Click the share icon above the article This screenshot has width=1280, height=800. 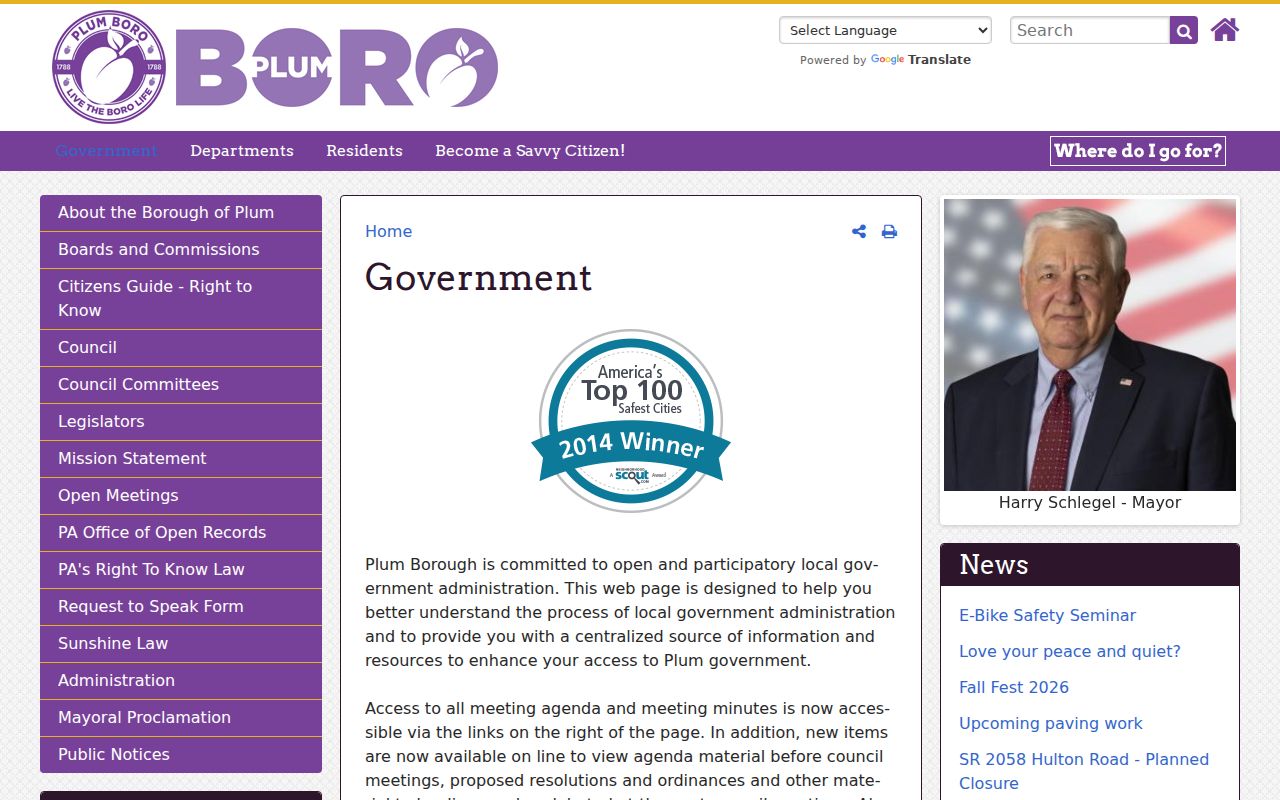point(859,232)
